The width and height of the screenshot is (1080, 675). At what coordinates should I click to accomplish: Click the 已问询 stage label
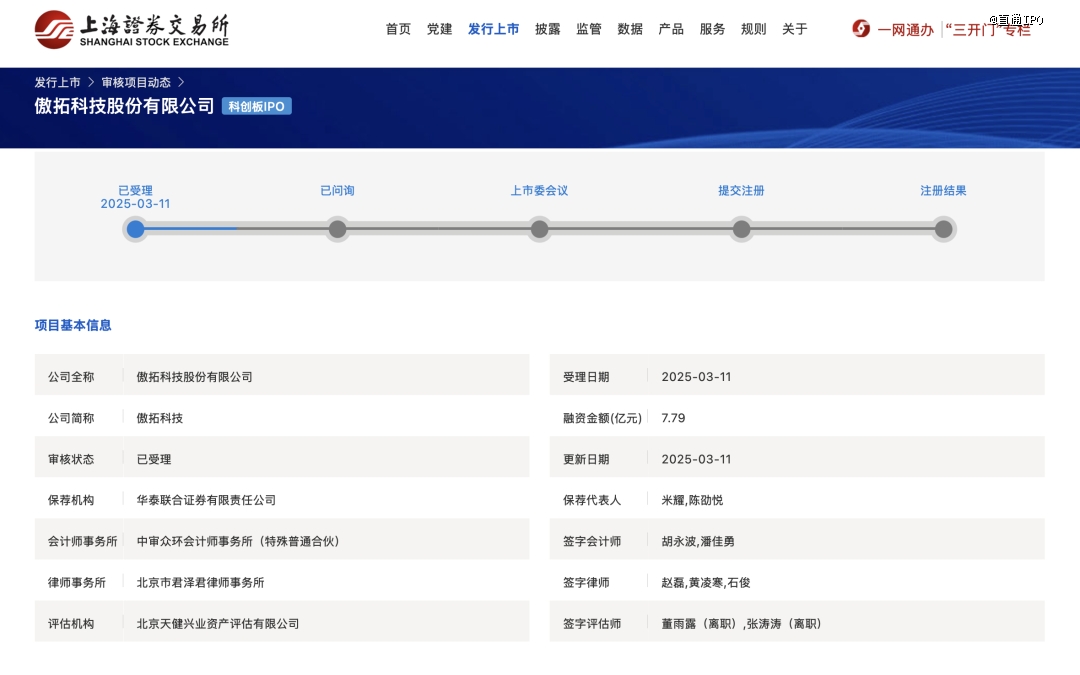[338, 191]
